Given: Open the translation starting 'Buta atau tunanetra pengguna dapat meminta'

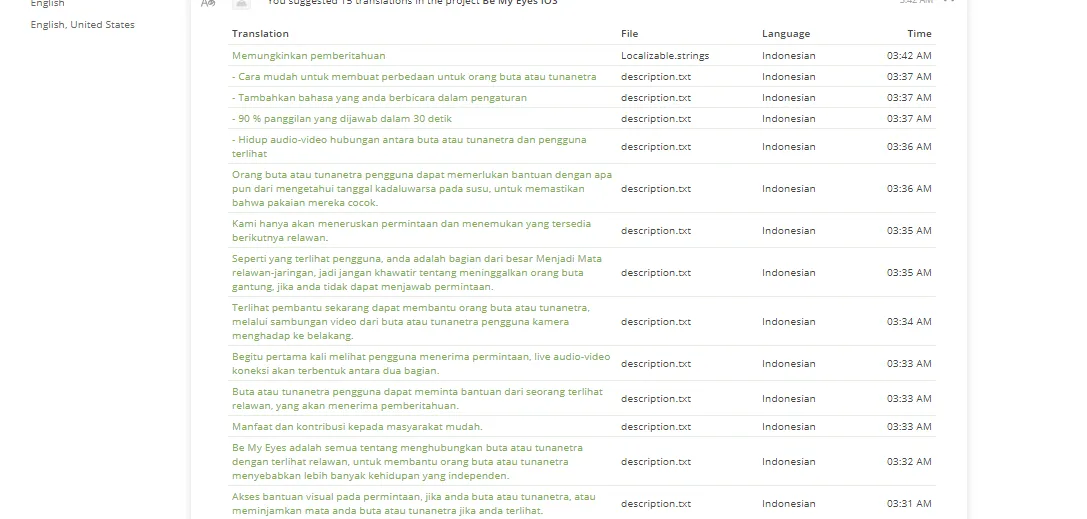Looking at the screenshot, I should pyautogui.click(x=417, y=398).
